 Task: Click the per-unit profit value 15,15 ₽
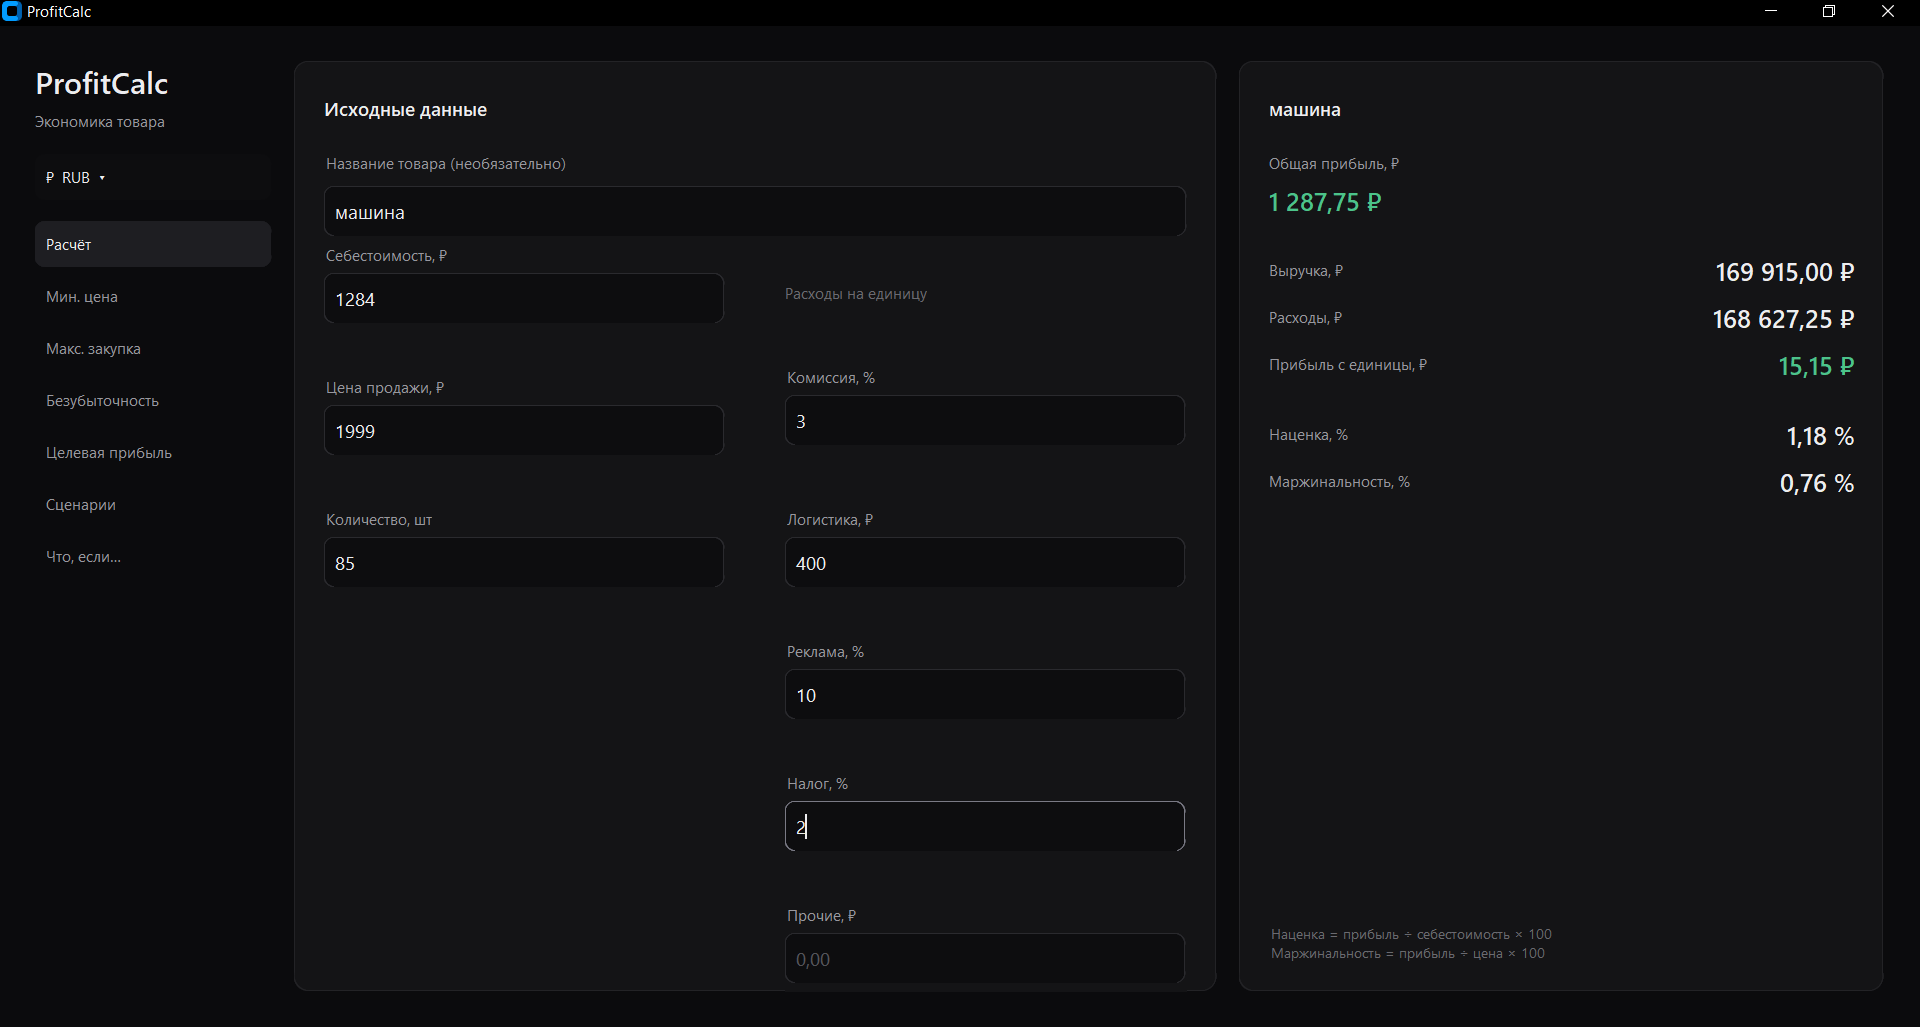[1816, 366]
